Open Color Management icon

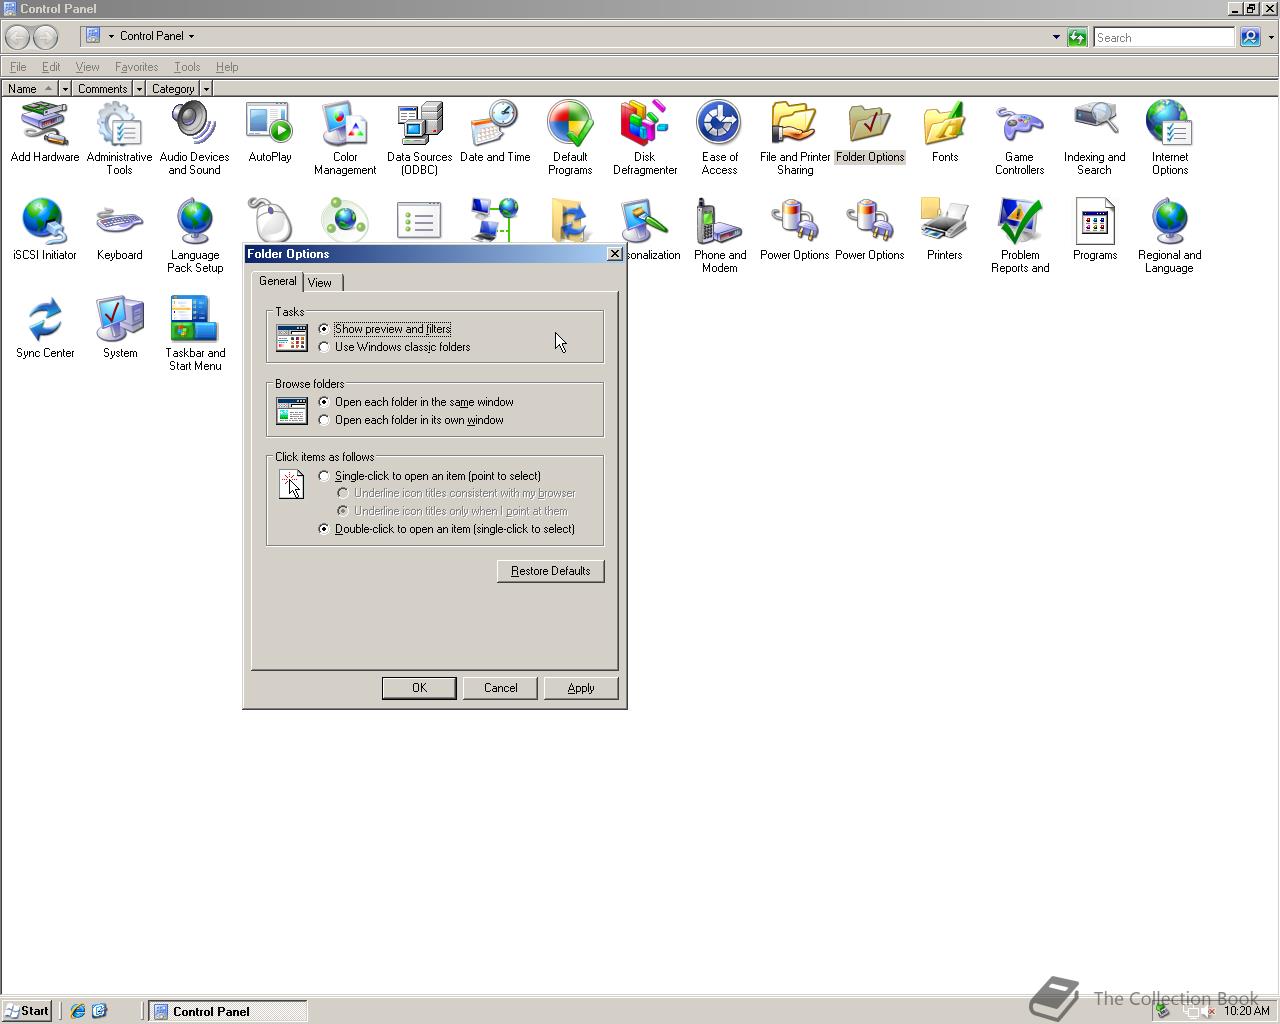point(345,138)
